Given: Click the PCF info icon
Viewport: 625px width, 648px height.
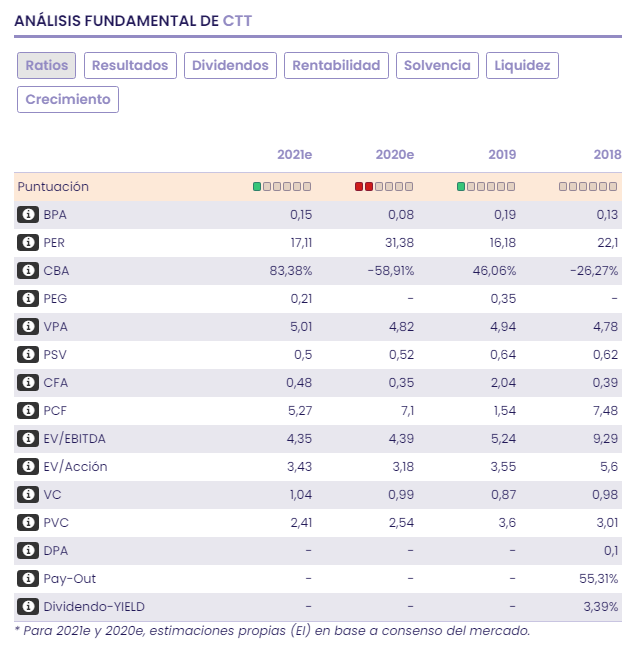Looking at the screenshot, I should click(x=28, y=411).
